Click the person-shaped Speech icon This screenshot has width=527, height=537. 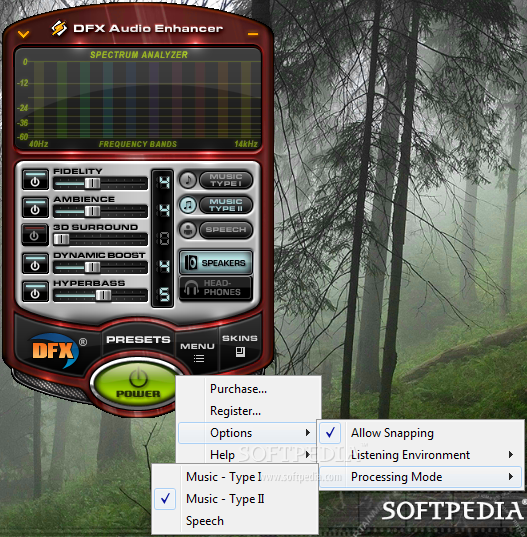[x=188, y=230]
